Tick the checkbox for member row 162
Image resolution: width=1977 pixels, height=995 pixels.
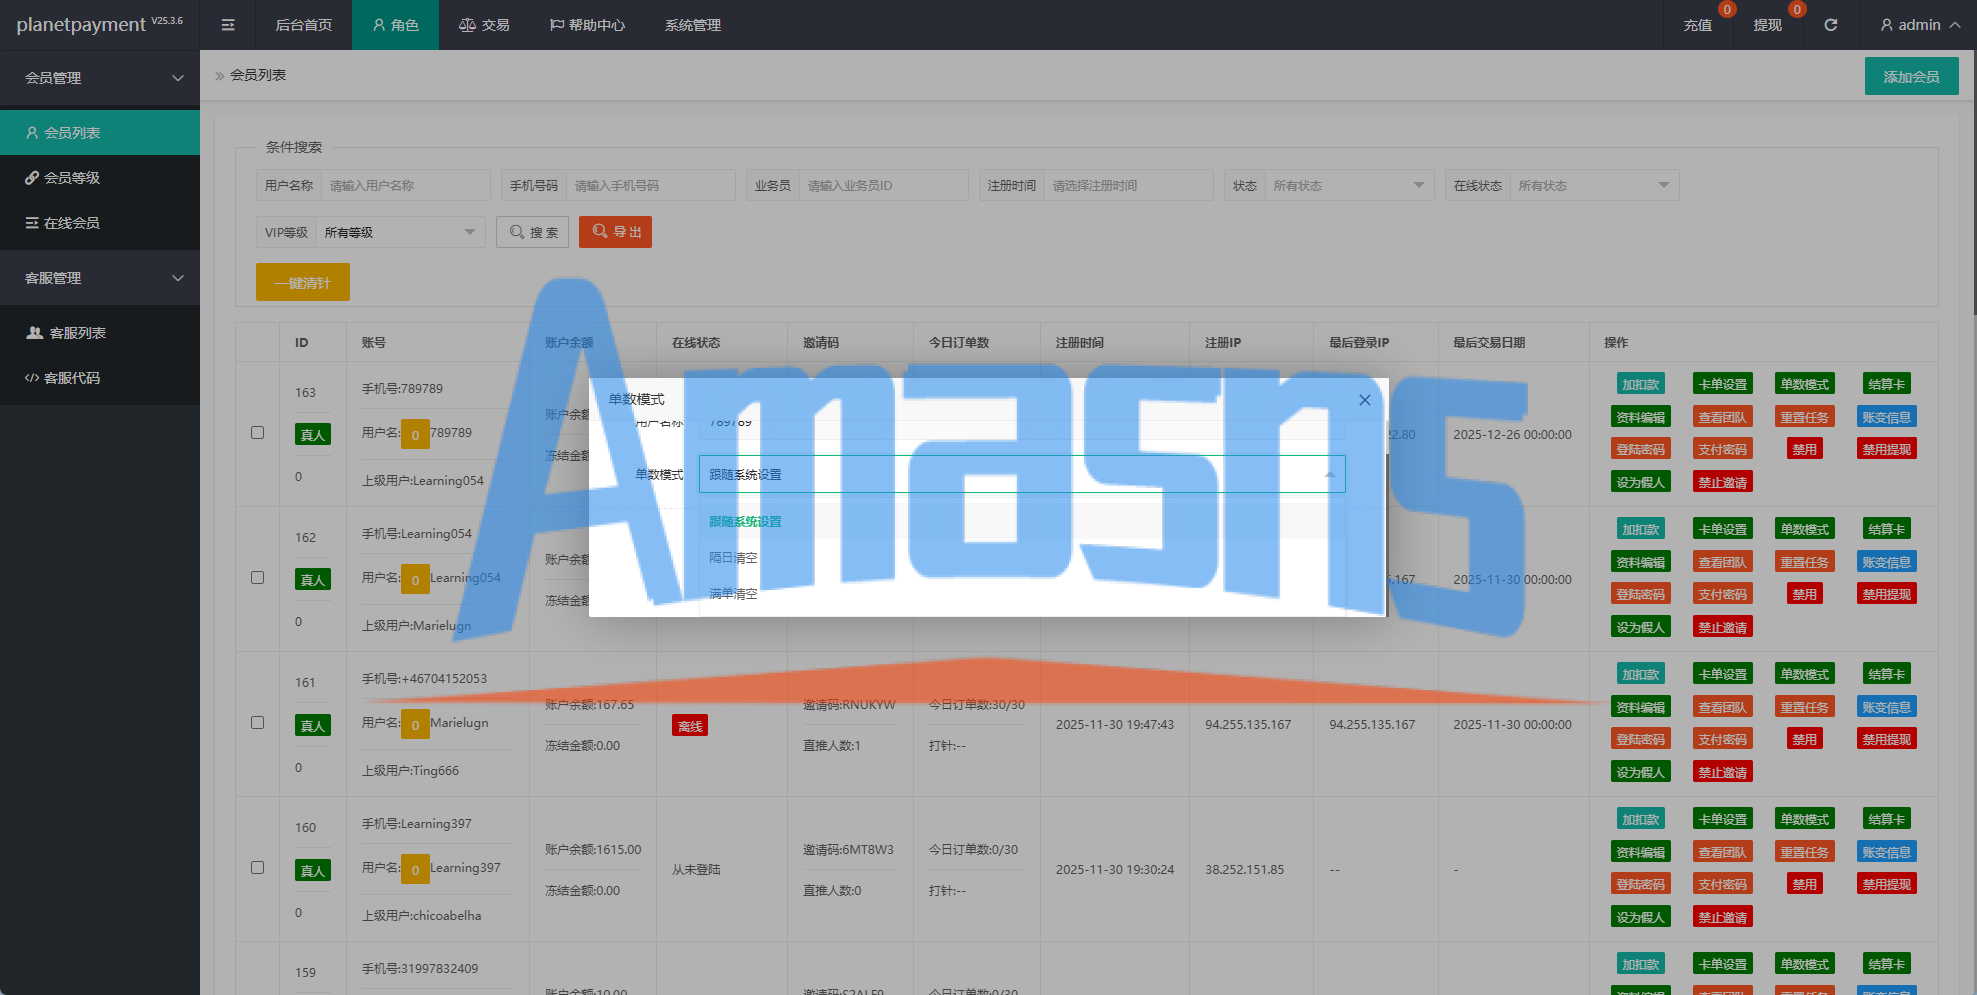click(x=257, y=578)
